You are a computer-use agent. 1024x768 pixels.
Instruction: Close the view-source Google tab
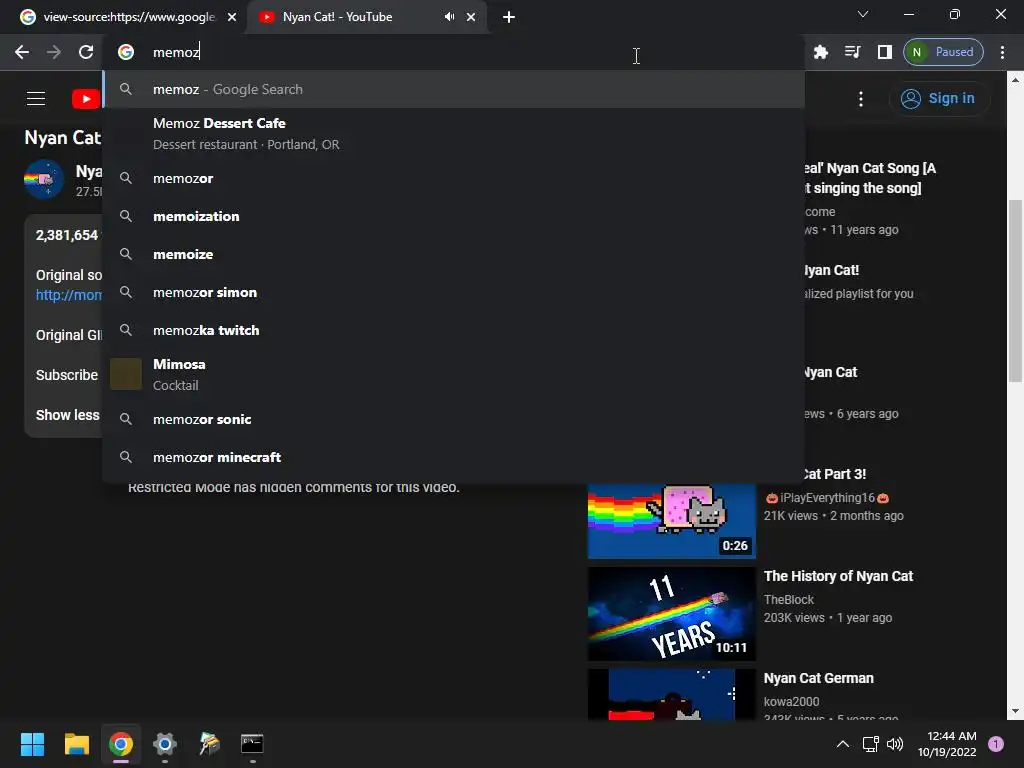pos(232,17)
